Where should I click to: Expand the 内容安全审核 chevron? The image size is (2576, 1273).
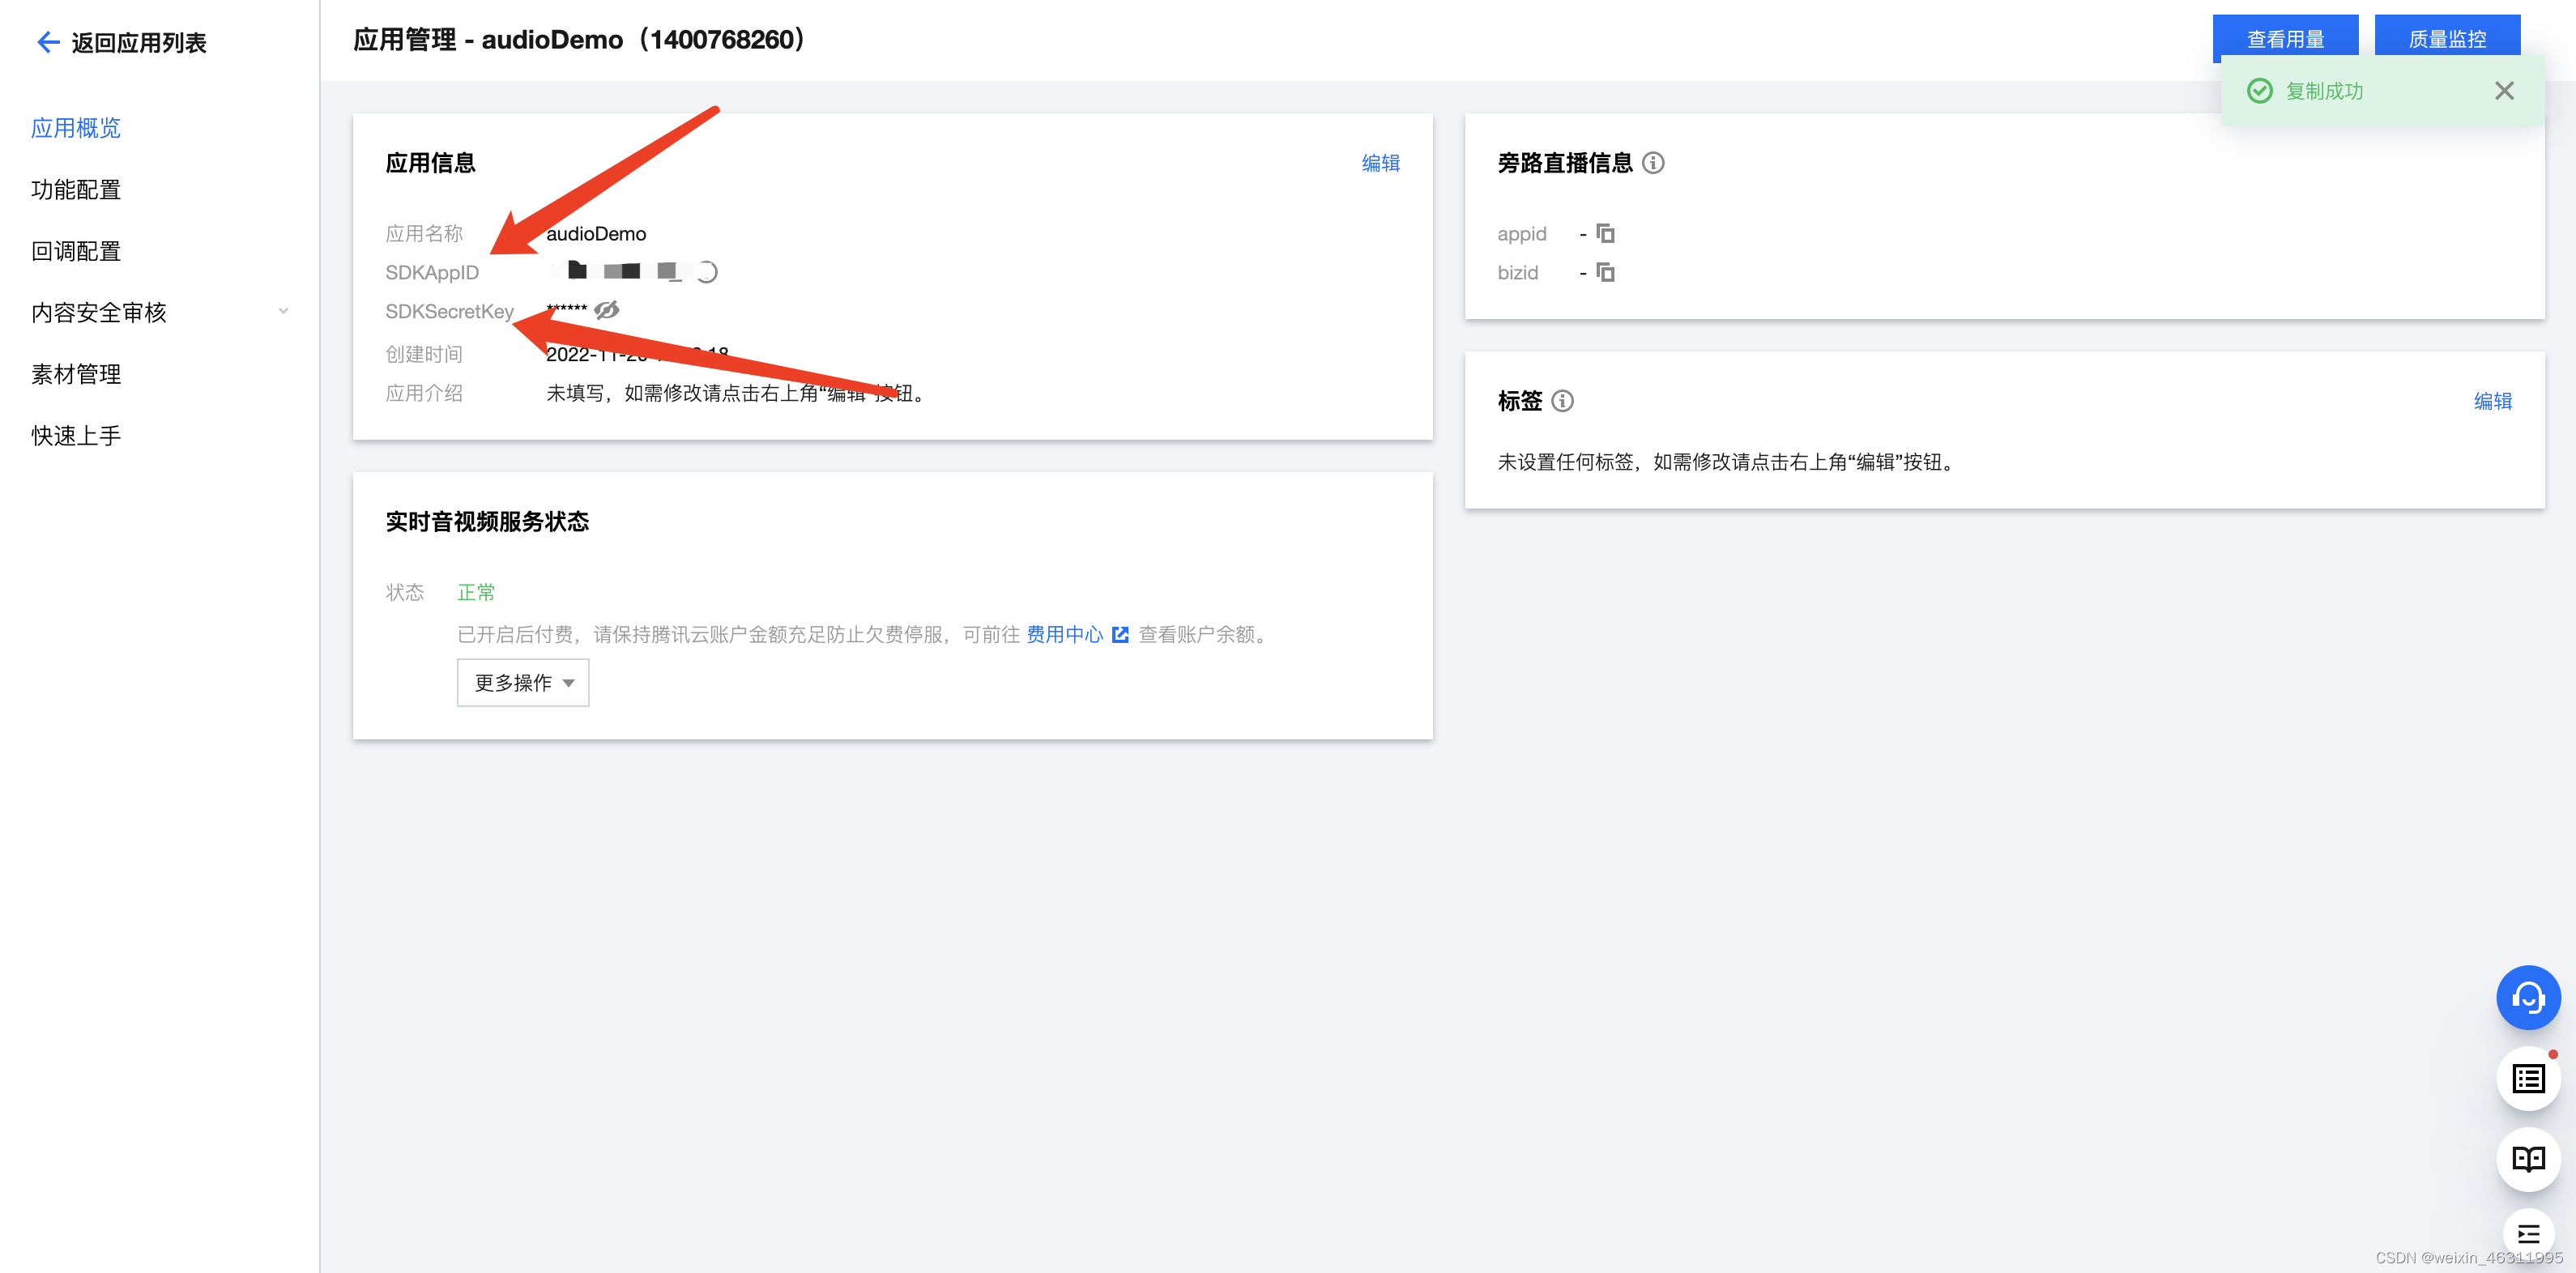(283, 312)
